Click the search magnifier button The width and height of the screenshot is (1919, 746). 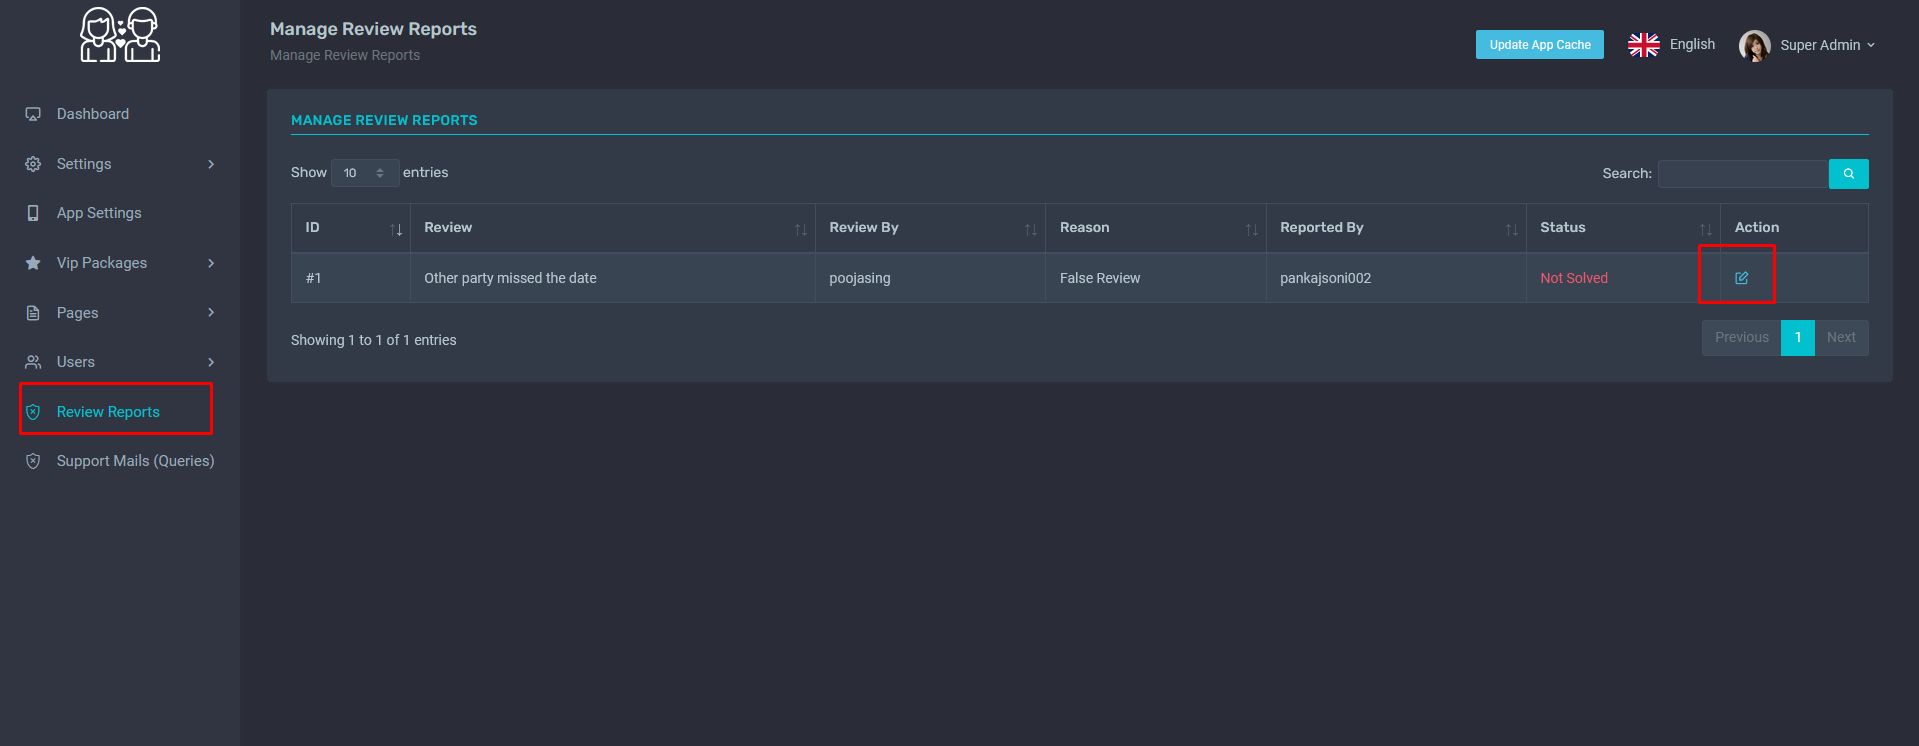pyautogui.click(x=1848, y=174)
